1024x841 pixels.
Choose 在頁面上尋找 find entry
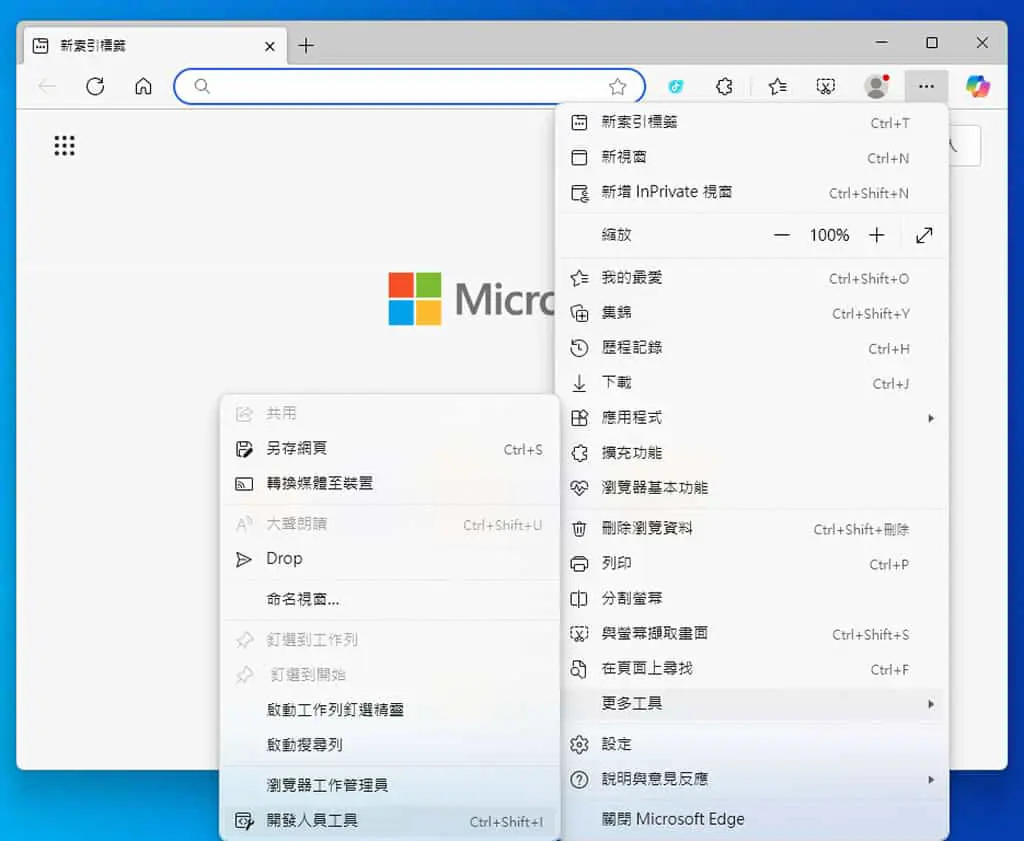[x=752, y=669]
